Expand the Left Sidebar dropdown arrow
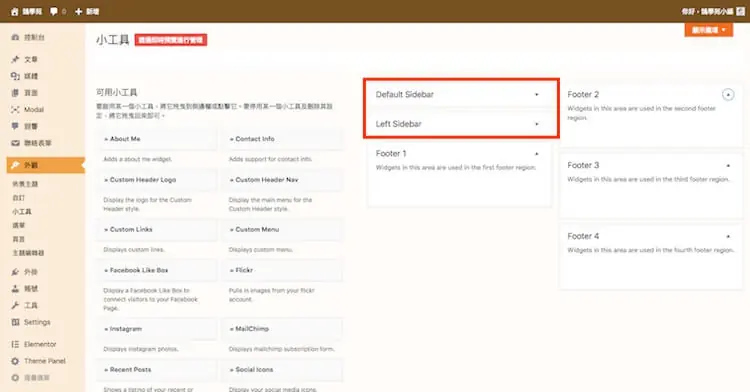This screenshot has height=392, width=750. point(537,124)
